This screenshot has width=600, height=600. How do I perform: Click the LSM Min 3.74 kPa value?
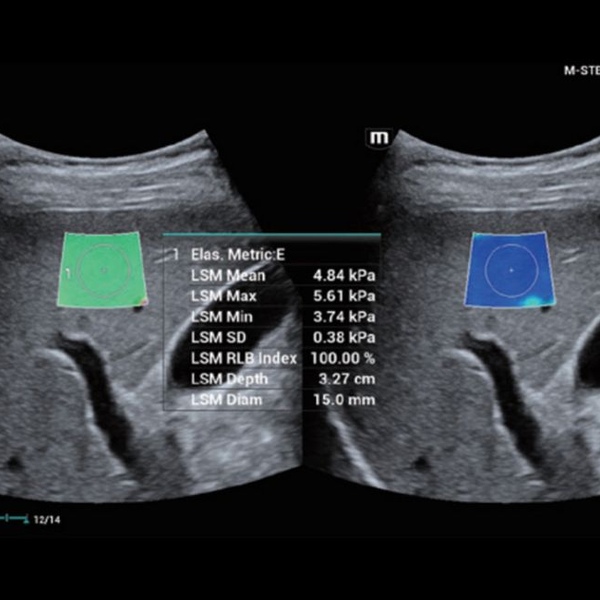[344, 317]
